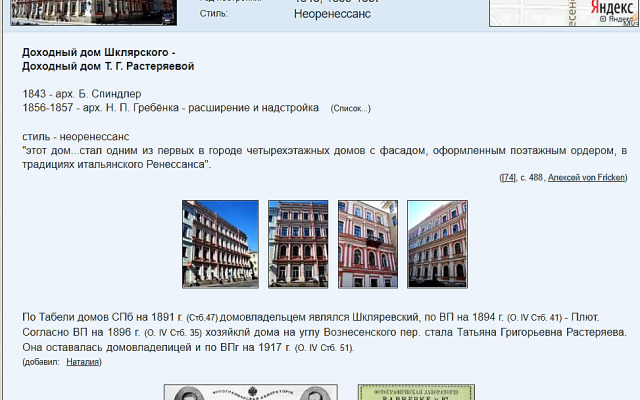Click the line стиль - неоренессанс
Screen dimensions: 640x400
click(76, 137)
